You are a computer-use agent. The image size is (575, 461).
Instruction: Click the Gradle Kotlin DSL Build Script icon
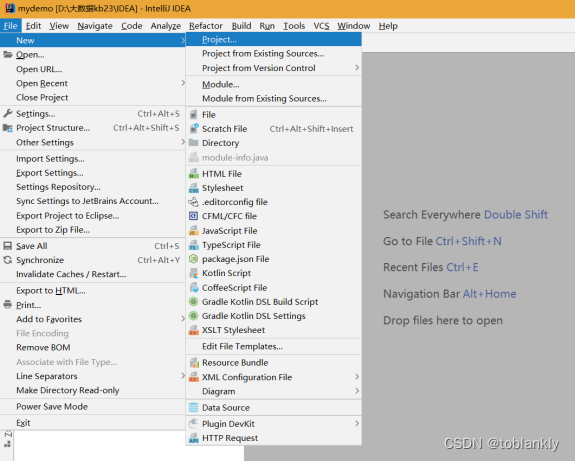click(x=194, y=302)
